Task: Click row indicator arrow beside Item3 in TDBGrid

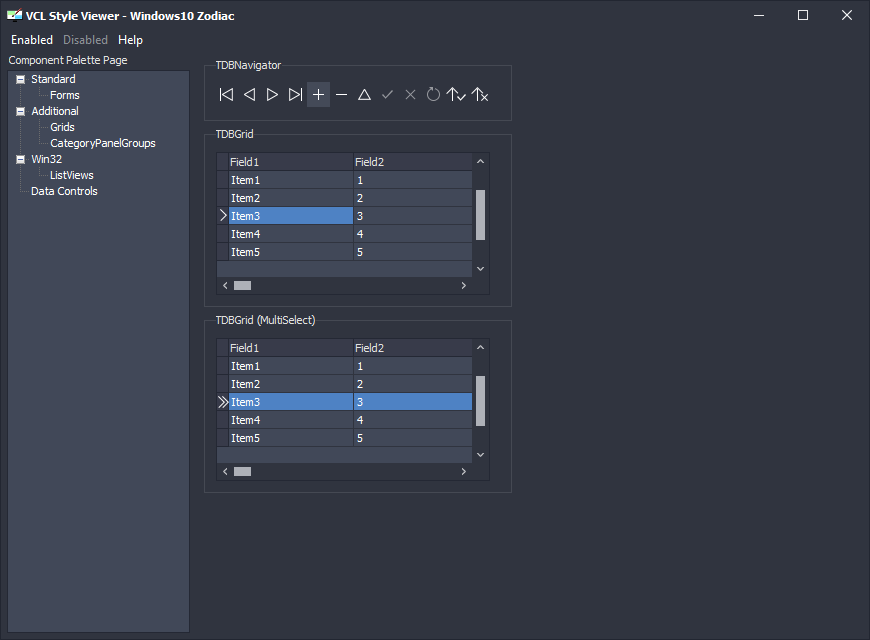Action: [223, 215]
